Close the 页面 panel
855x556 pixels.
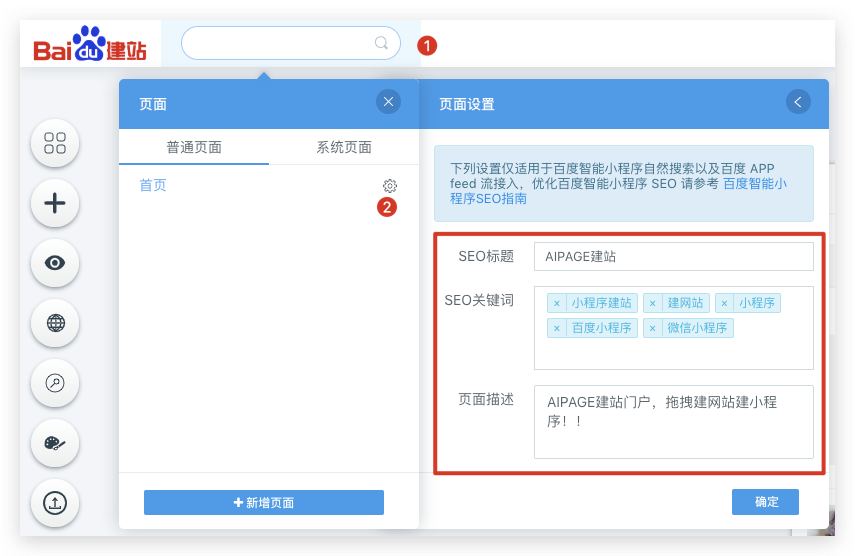(388, 102)
